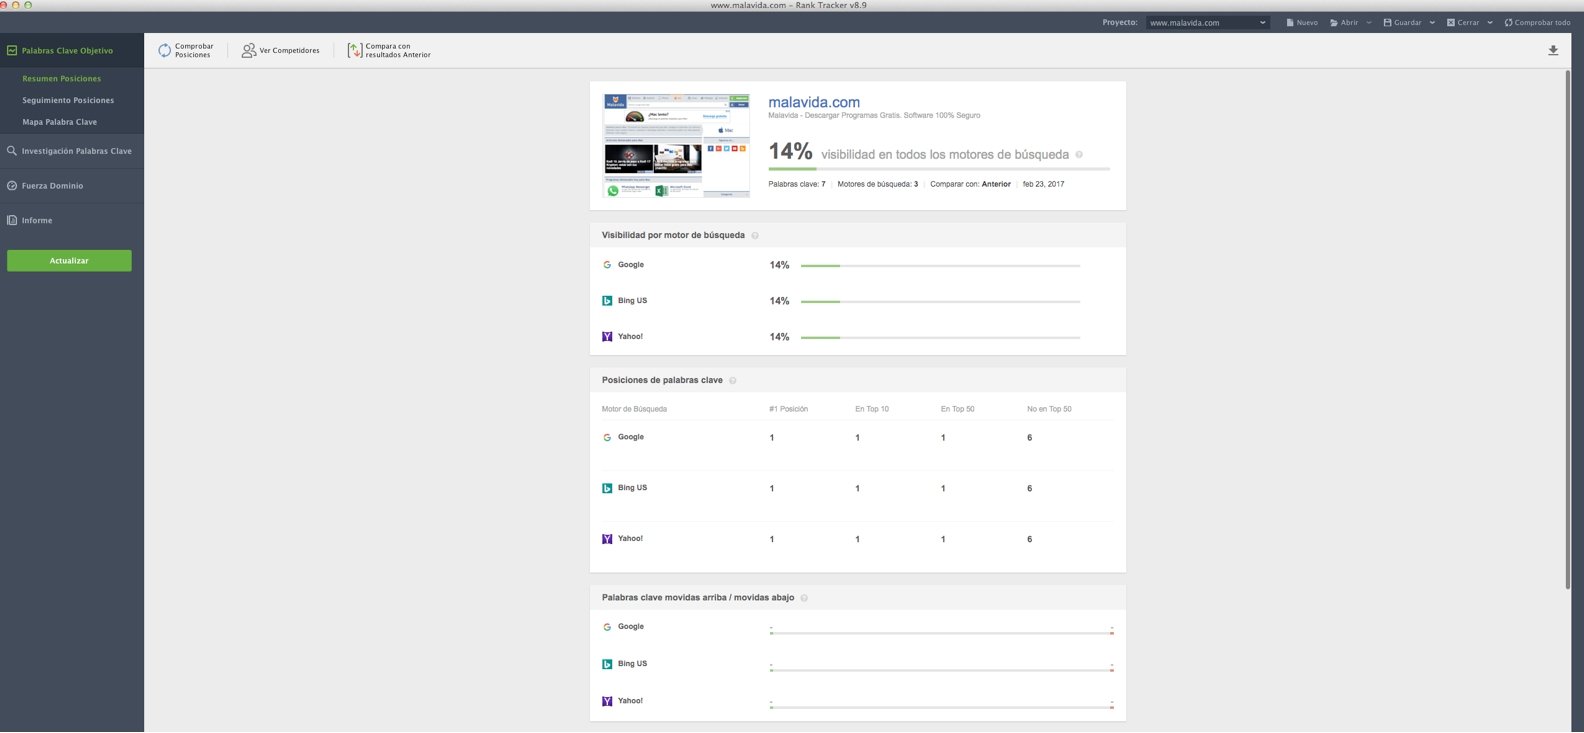Click the Palabras clave: 7 label

pos(797,184)
